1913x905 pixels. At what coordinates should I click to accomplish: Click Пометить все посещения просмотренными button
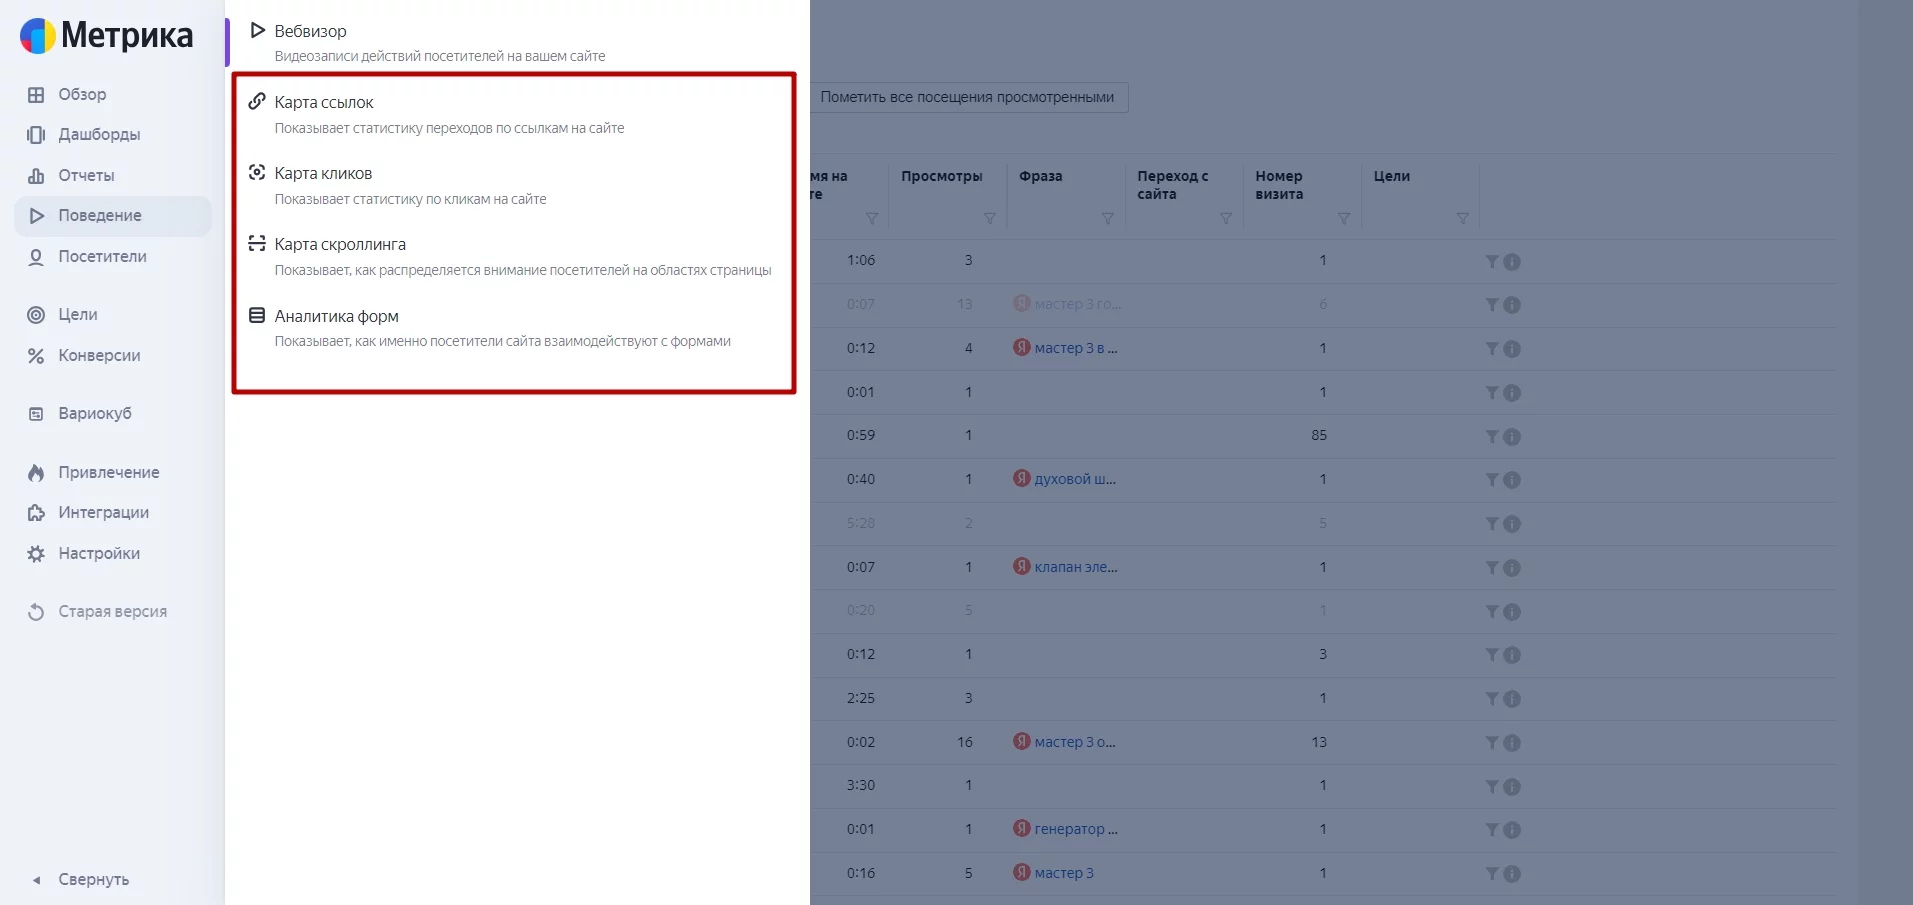click(x=967, y=97)
